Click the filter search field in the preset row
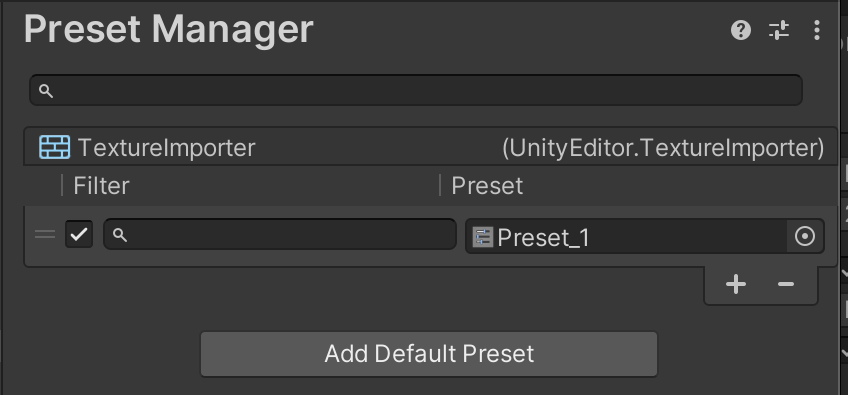 (280, 234)
